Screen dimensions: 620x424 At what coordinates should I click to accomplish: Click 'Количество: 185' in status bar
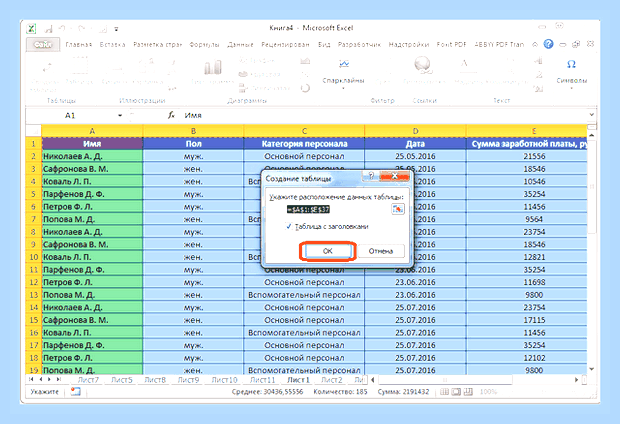[340, 392]
